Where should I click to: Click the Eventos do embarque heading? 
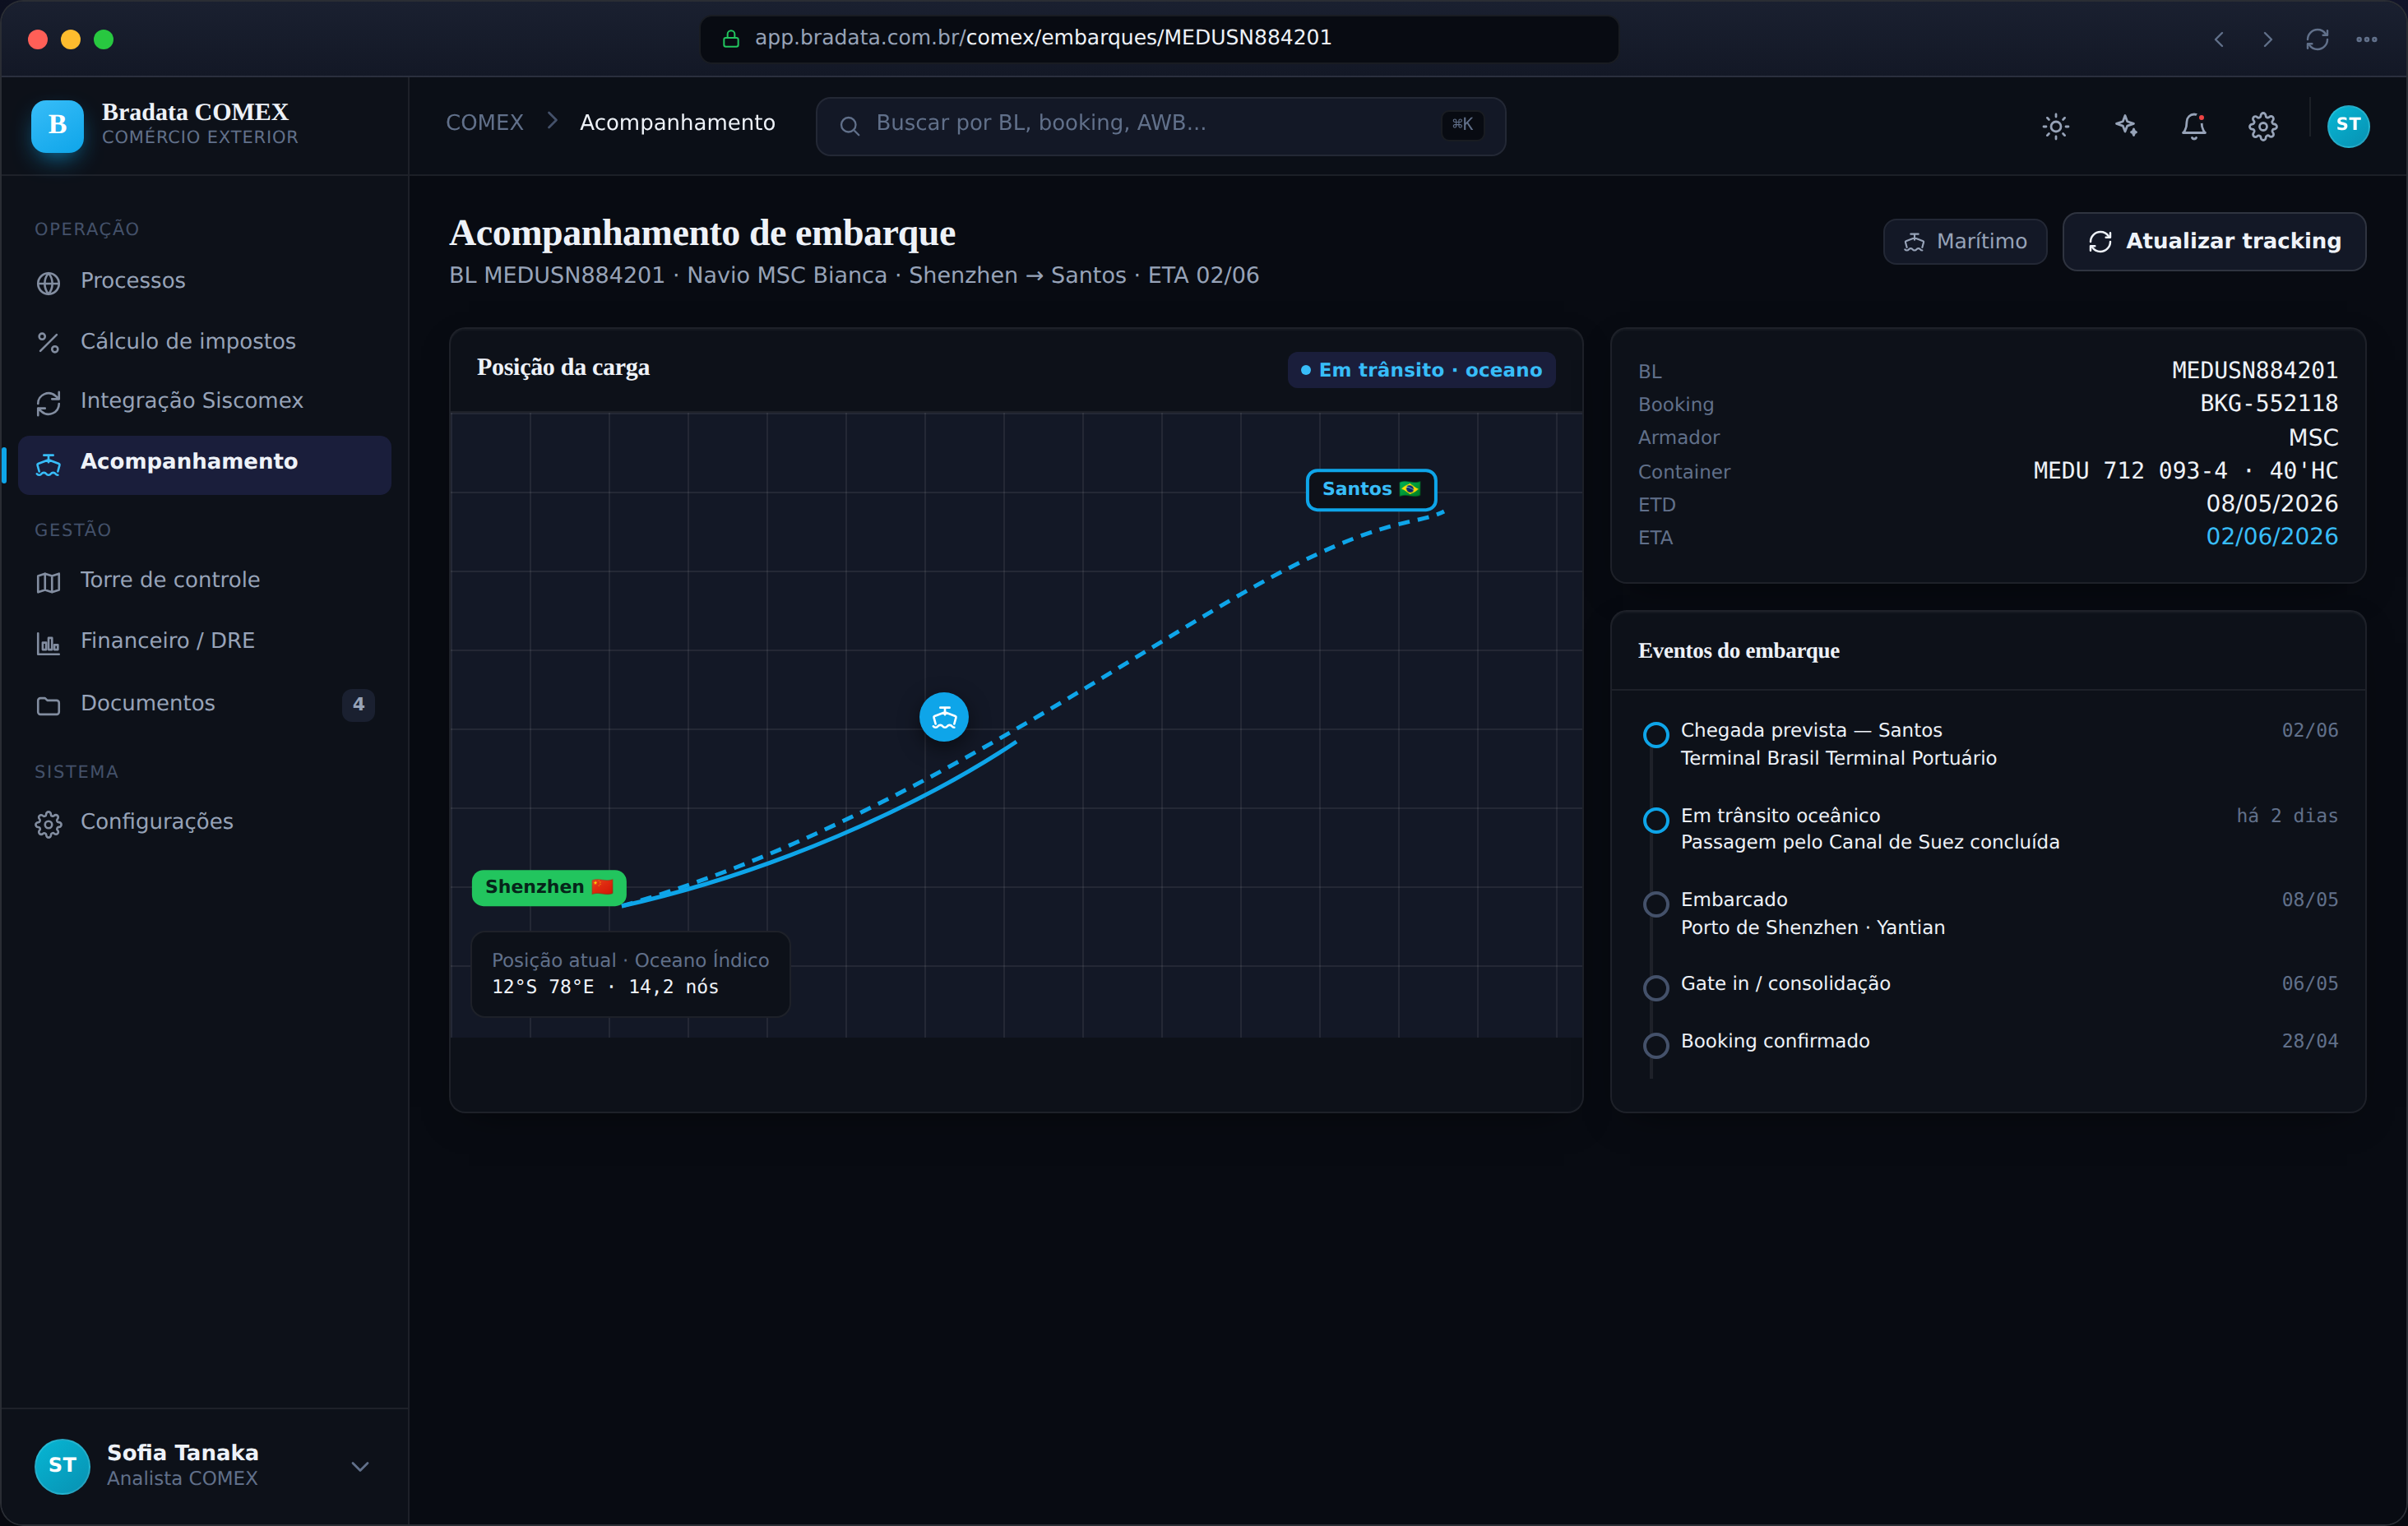[1738, 651]
